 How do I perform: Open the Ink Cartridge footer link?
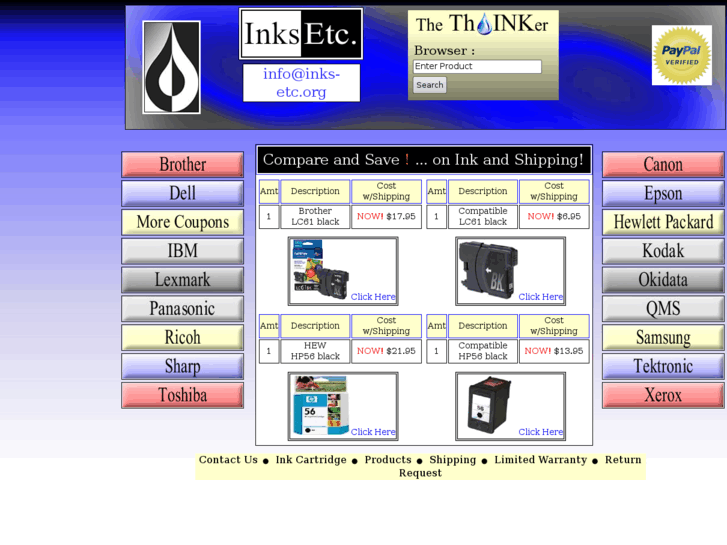[311, 460]
